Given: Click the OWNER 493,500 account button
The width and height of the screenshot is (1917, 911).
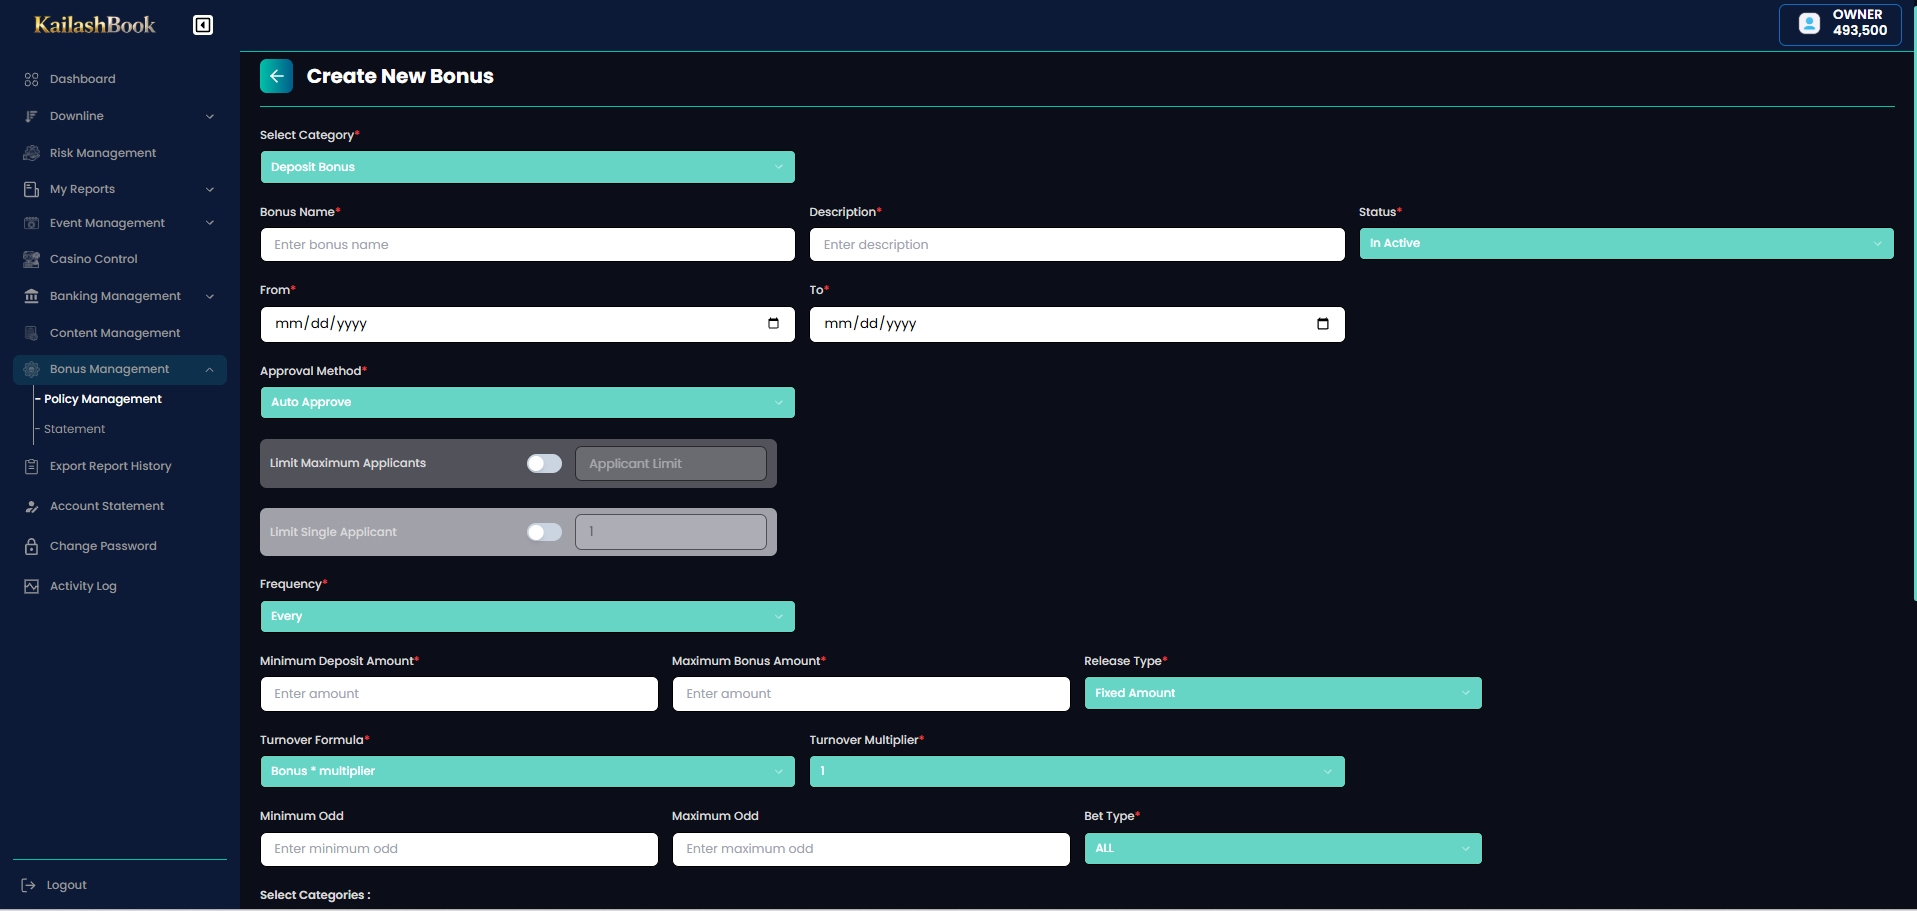Looking at the screenshot, I should click(x=1840, y=24).
